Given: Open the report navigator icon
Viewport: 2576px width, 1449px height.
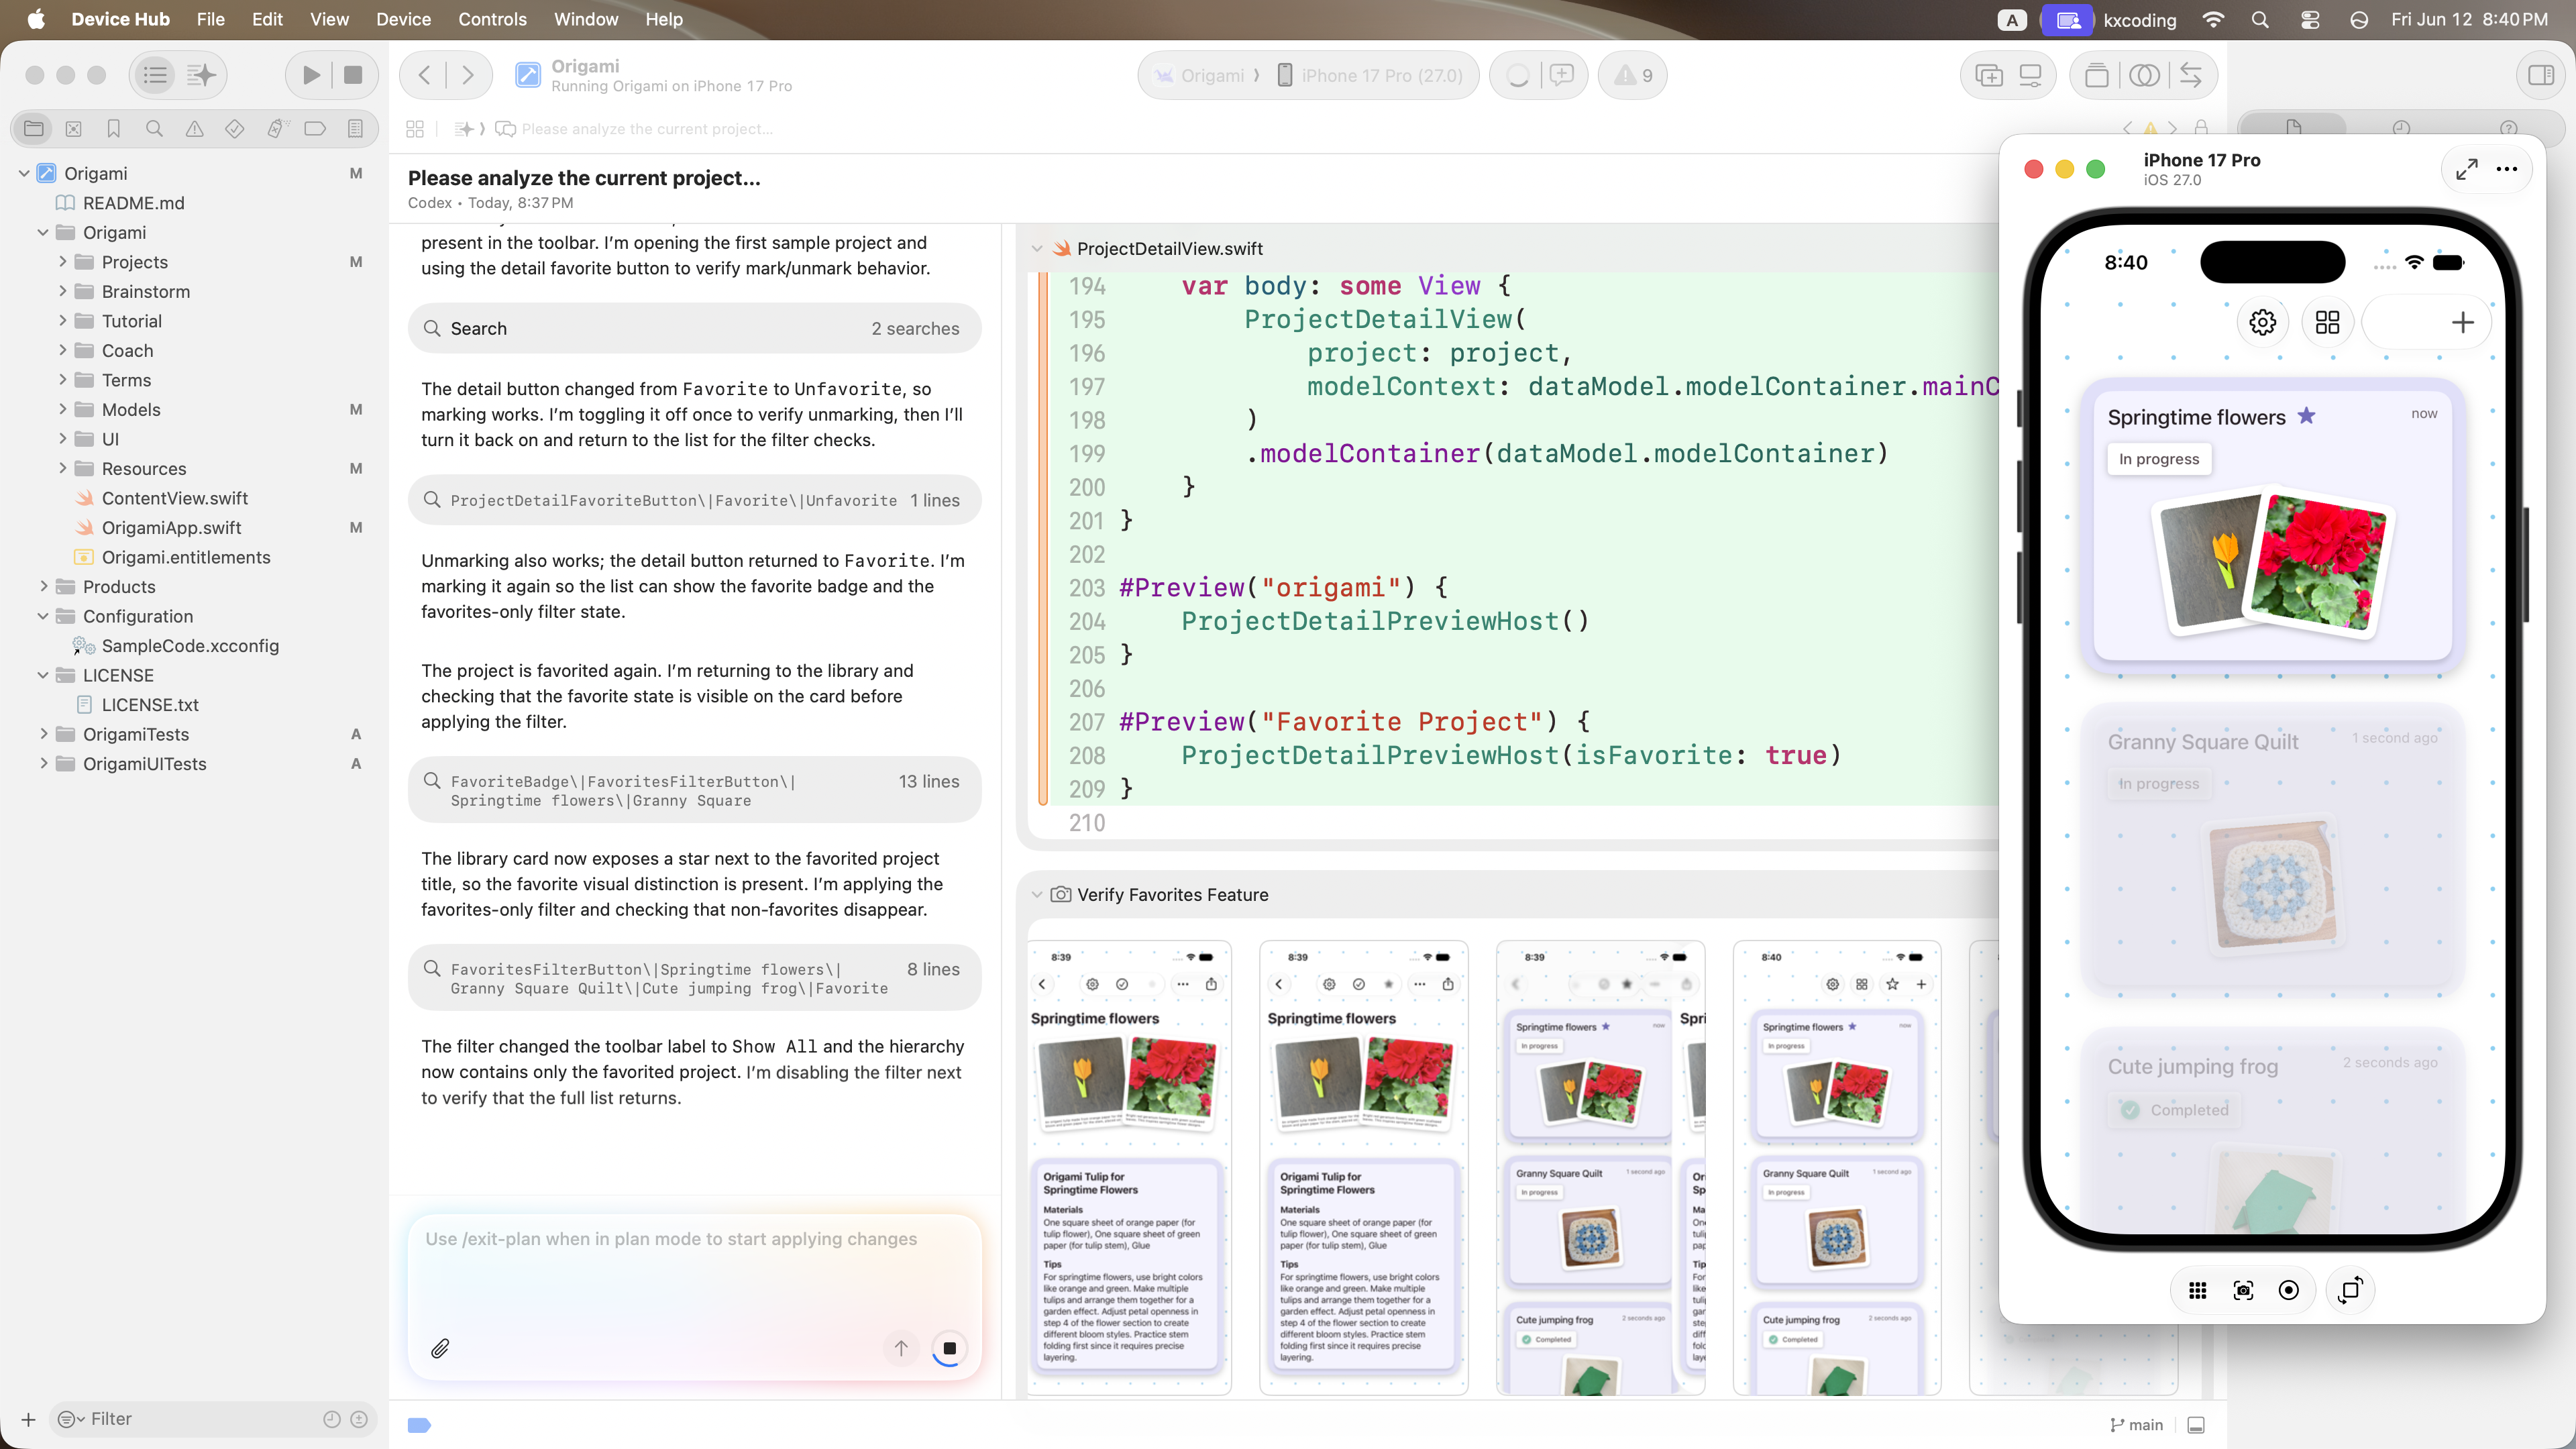Looking at the screenshot, I should pos(355,128).
